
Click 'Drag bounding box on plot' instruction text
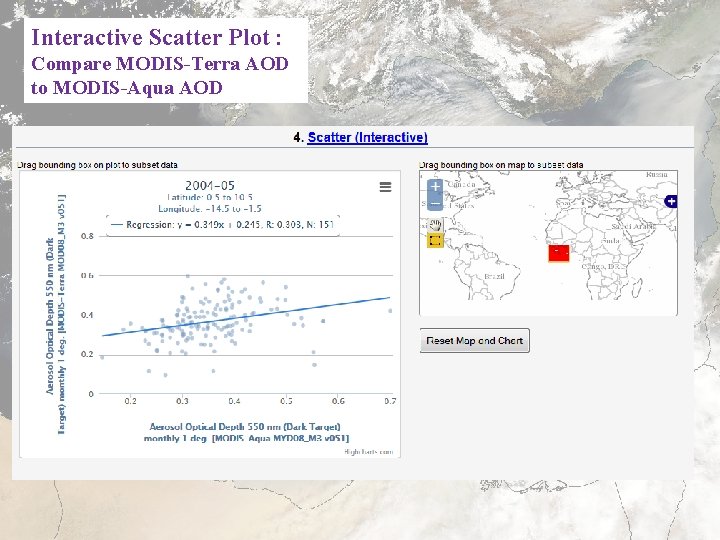click(x=97, y=165)
